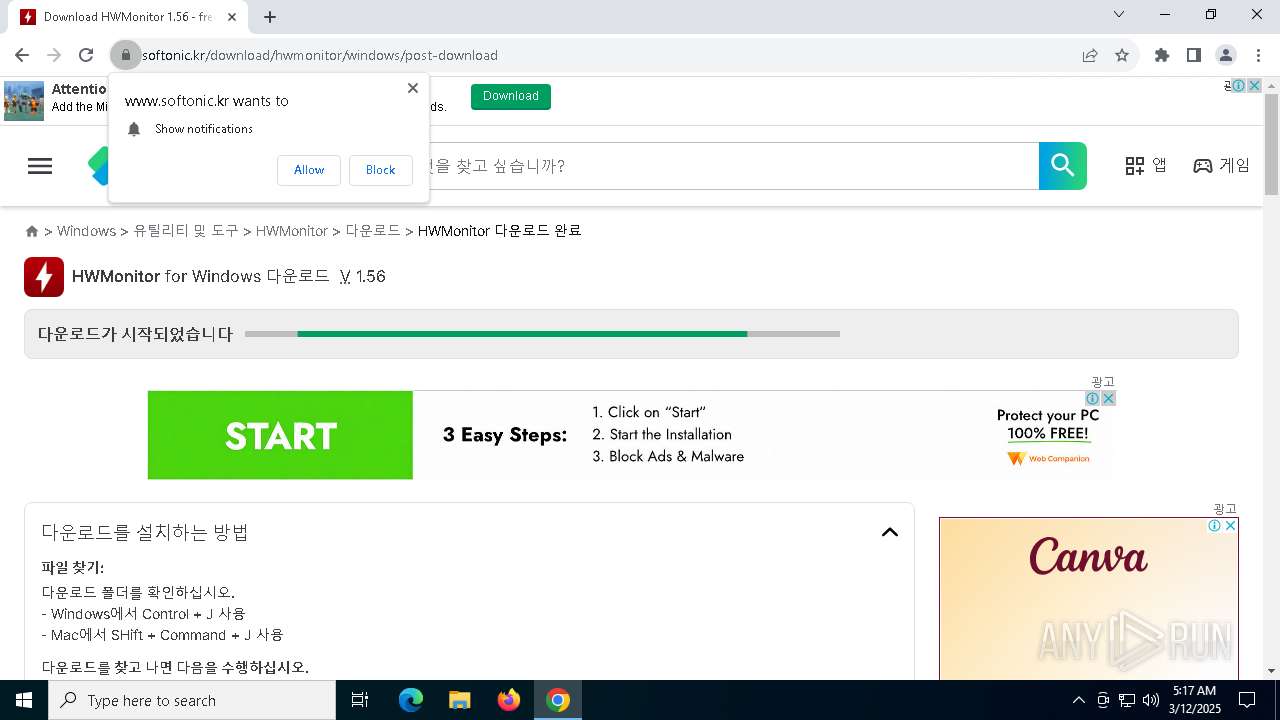Reload the page with the refresh icon
The height and width of the screenshot is (720, 1280).
click(x=86, y=55)
